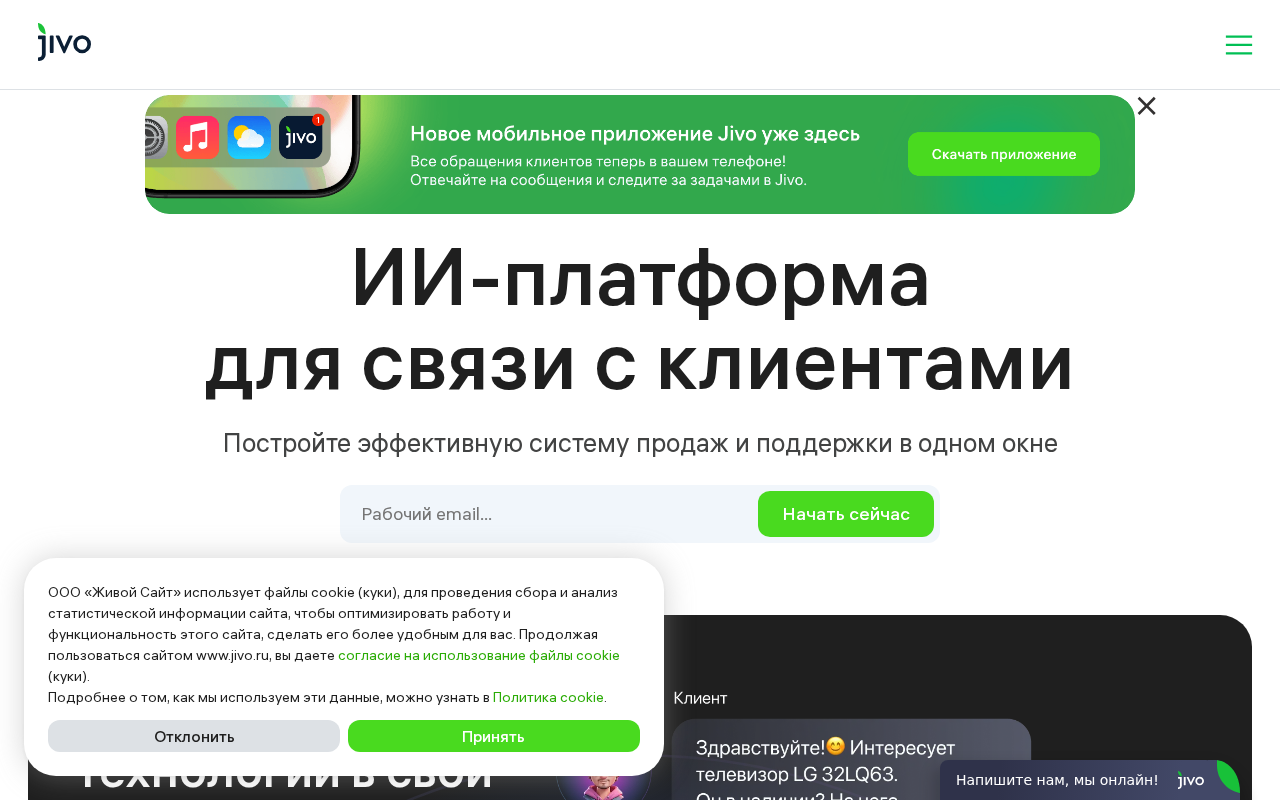
Task: Click the Jivo logo in header
Action: tap(64, 42)
